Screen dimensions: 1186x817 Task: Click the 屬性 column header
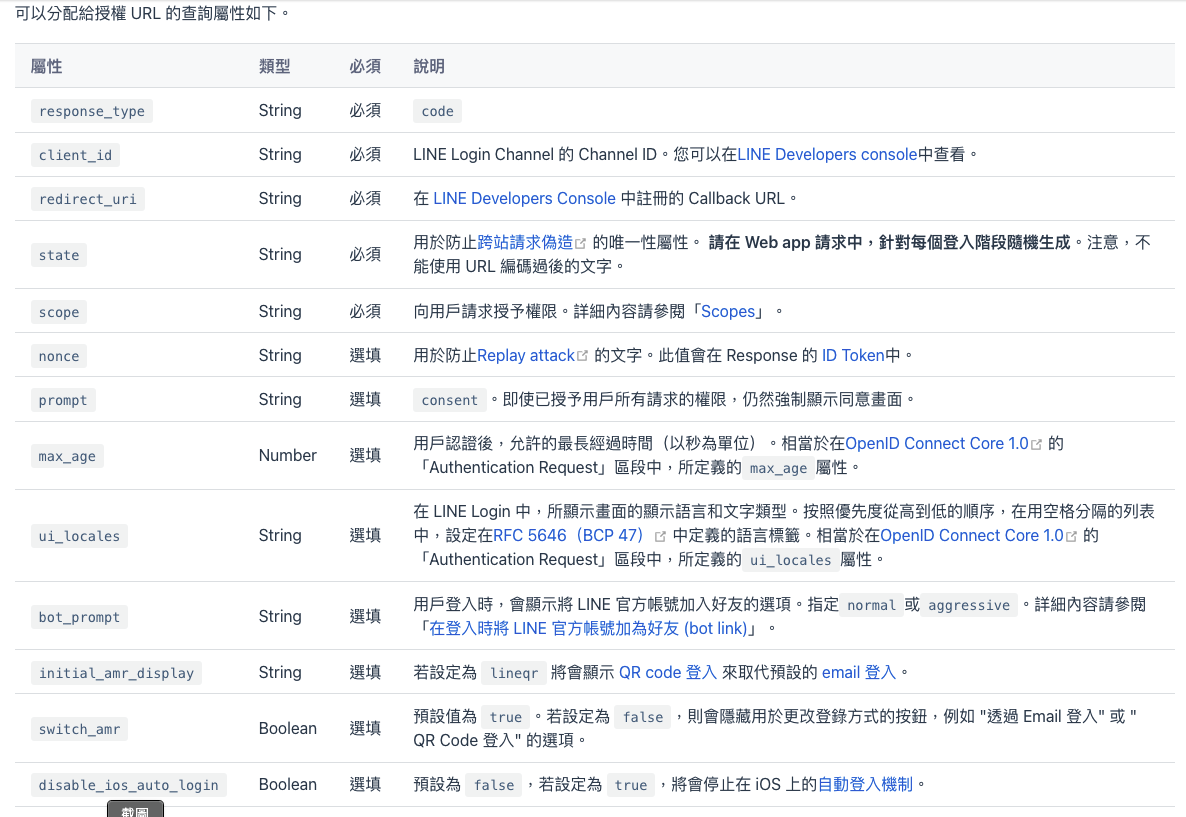pyautogui.click(x=46, y=67)
